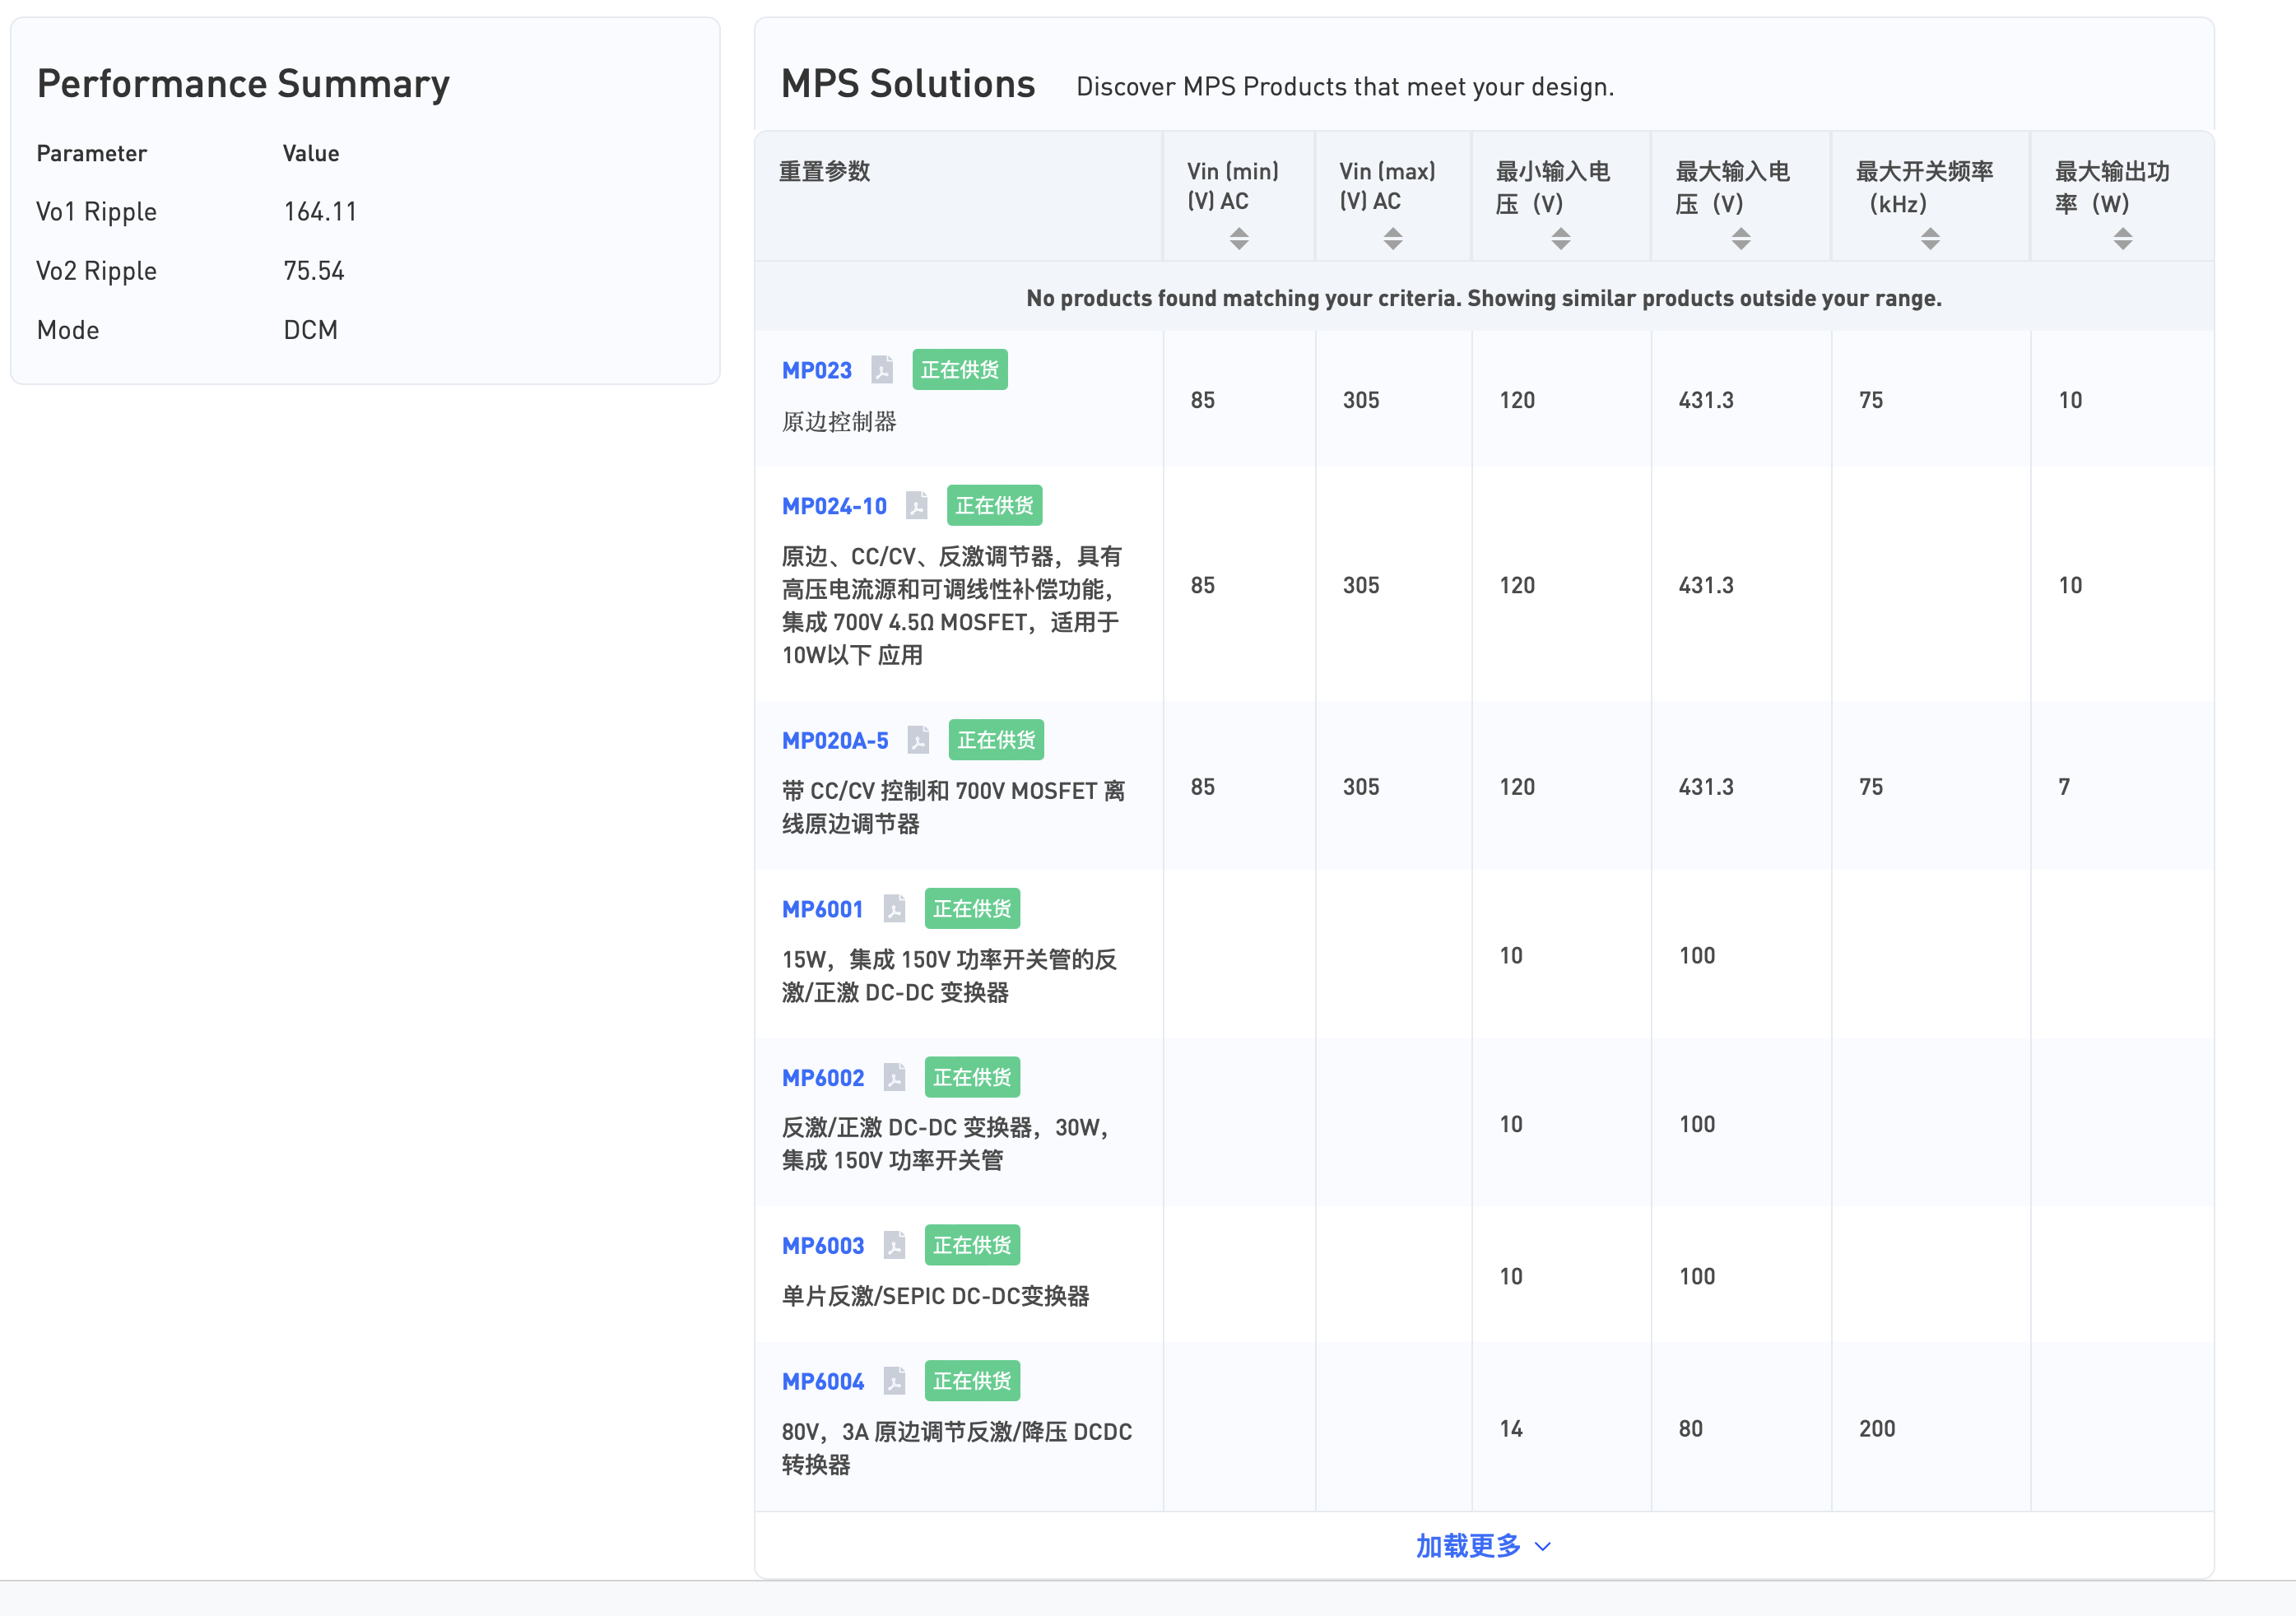Open the MP6004 product link

[823, 1382]
